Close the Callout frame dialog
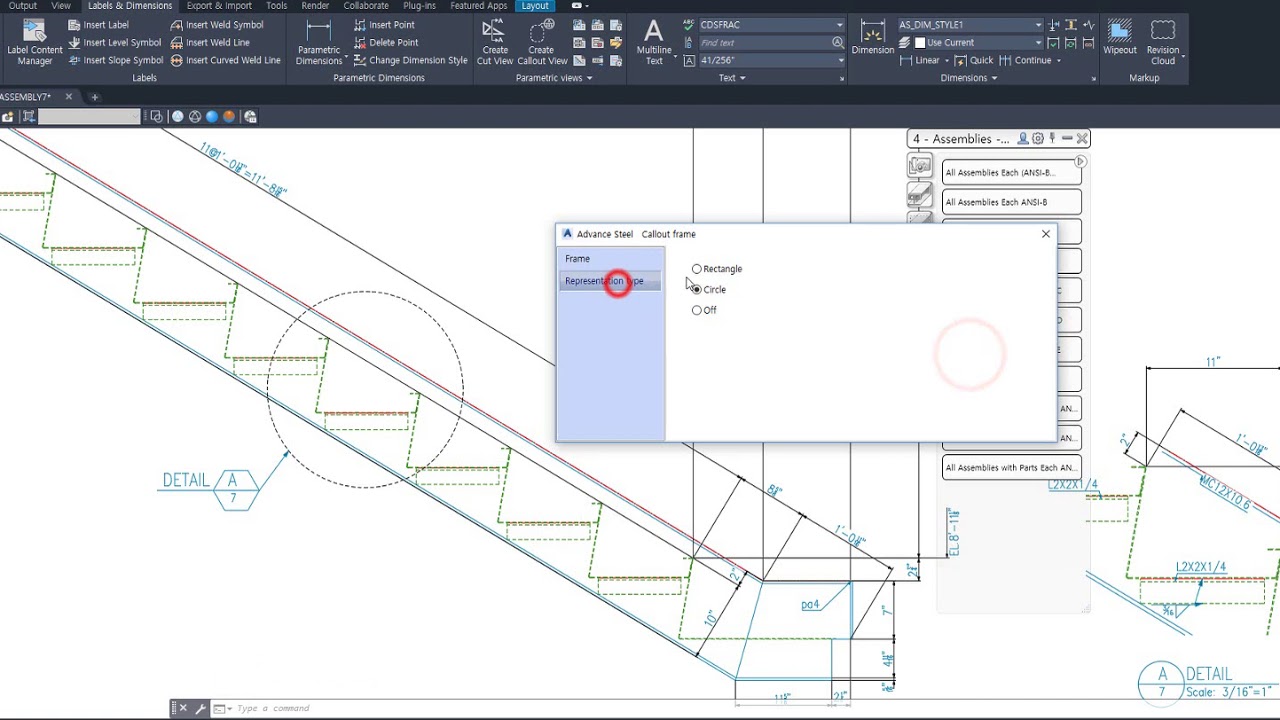 [x=1046, y=234]
